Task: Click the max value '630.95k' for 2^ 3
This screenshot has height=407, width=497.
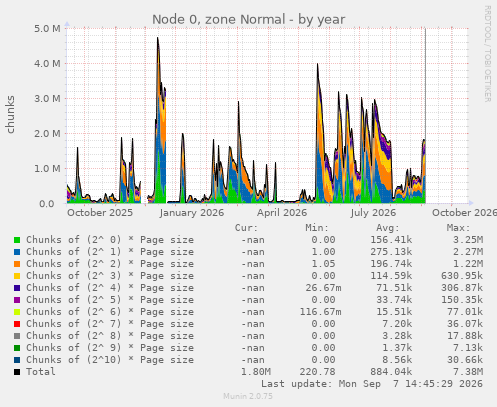Action: pyautogui.click(x=462, y=276)
